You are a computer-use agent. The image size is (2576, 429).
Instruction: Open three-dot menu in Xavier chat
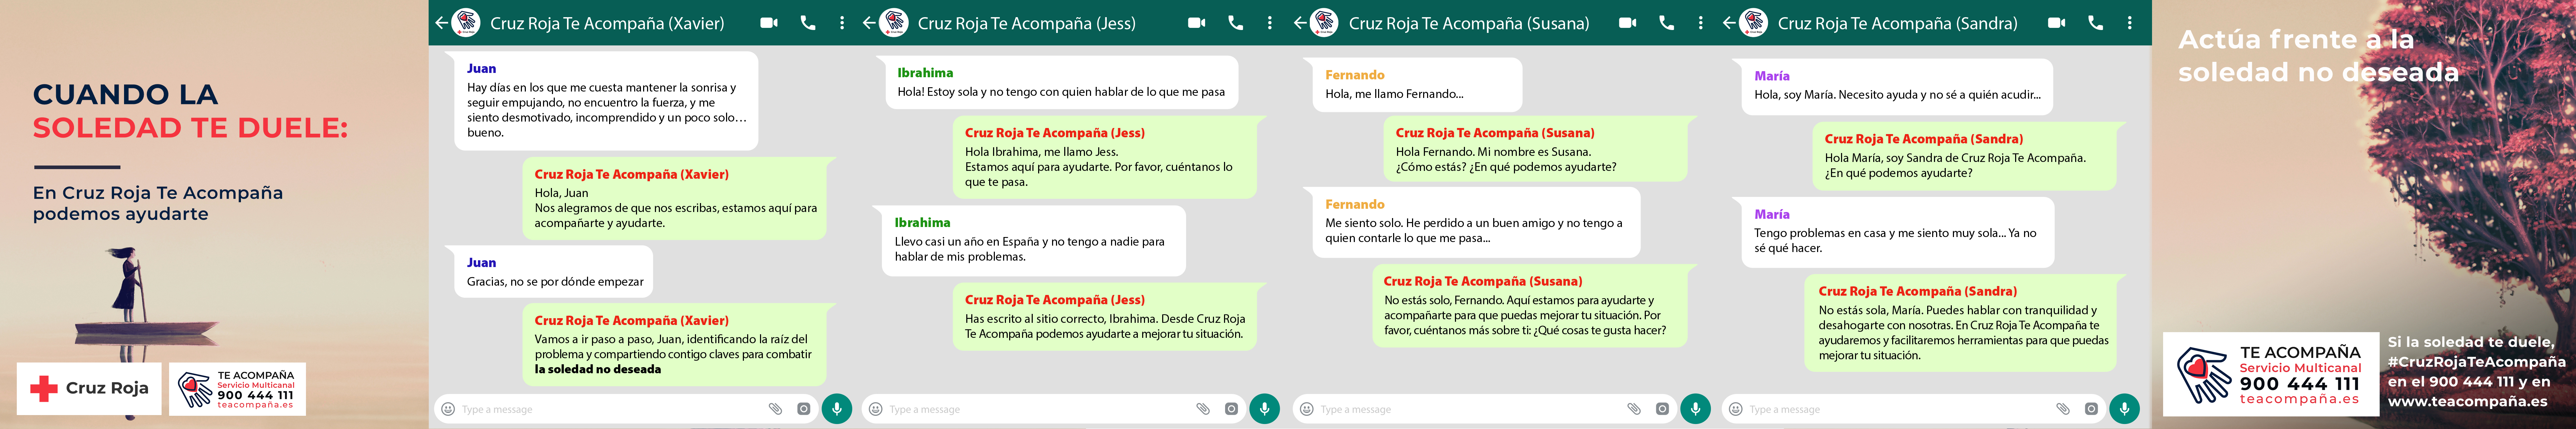click(842, 23)
